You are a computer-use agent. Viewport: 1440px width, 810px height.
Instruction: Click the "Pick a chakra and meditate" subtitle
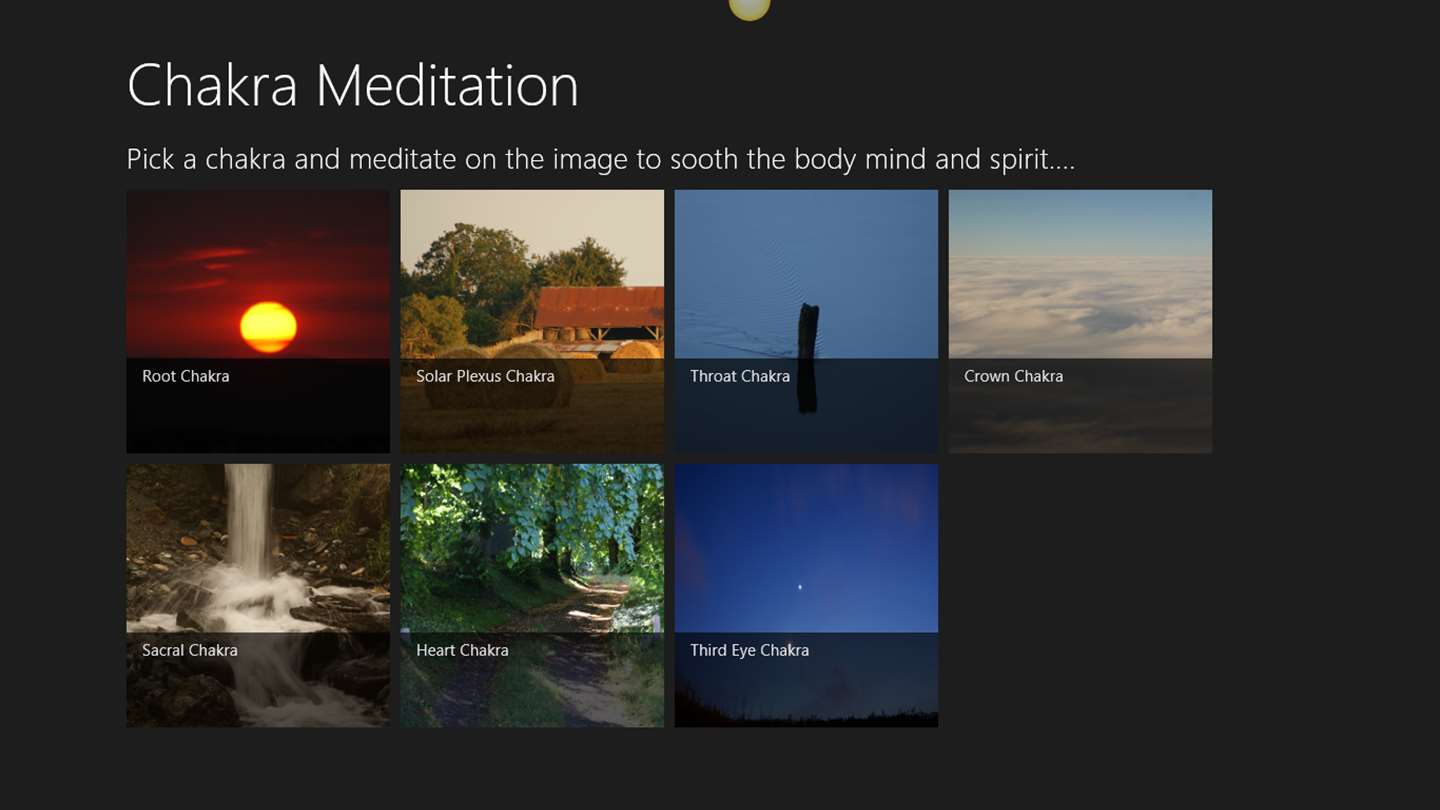tap(601, 159)
